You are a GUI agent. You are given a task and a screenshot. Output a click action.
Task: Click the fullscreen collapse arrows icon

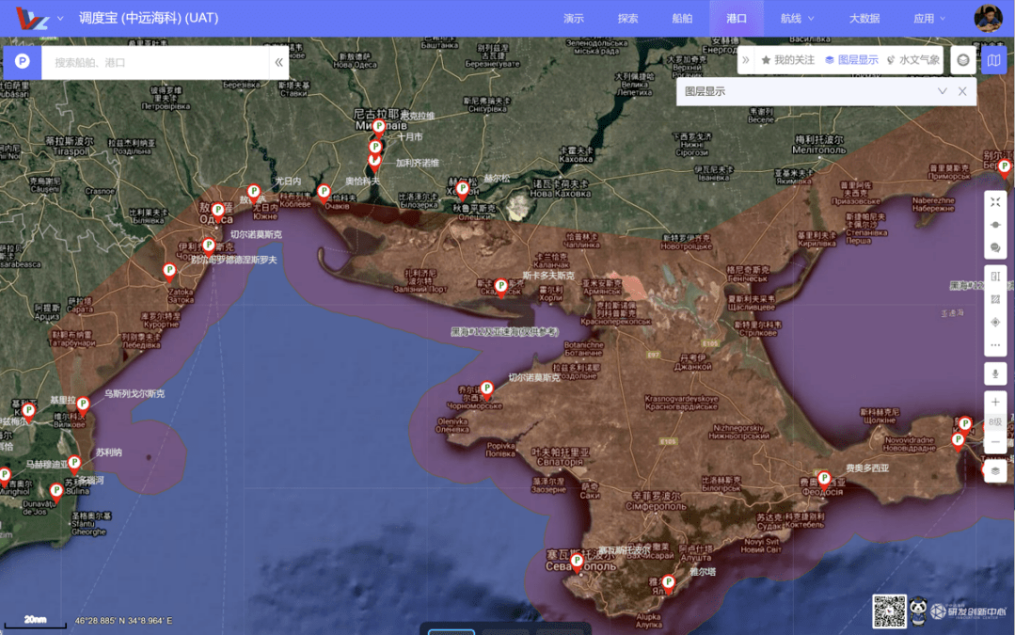[996, 203]
